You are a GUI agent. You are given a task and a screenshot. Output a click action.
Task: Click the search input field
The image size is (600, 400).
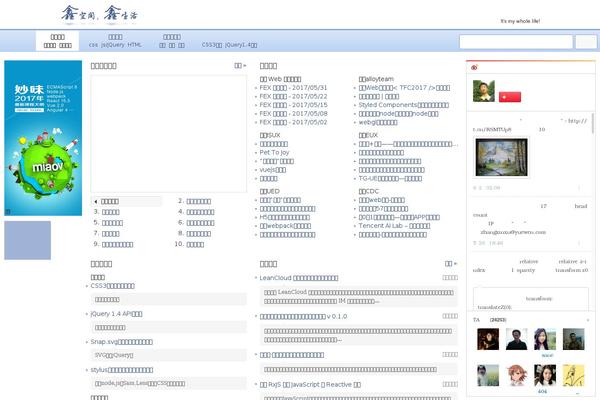click(x=516, y=42)
